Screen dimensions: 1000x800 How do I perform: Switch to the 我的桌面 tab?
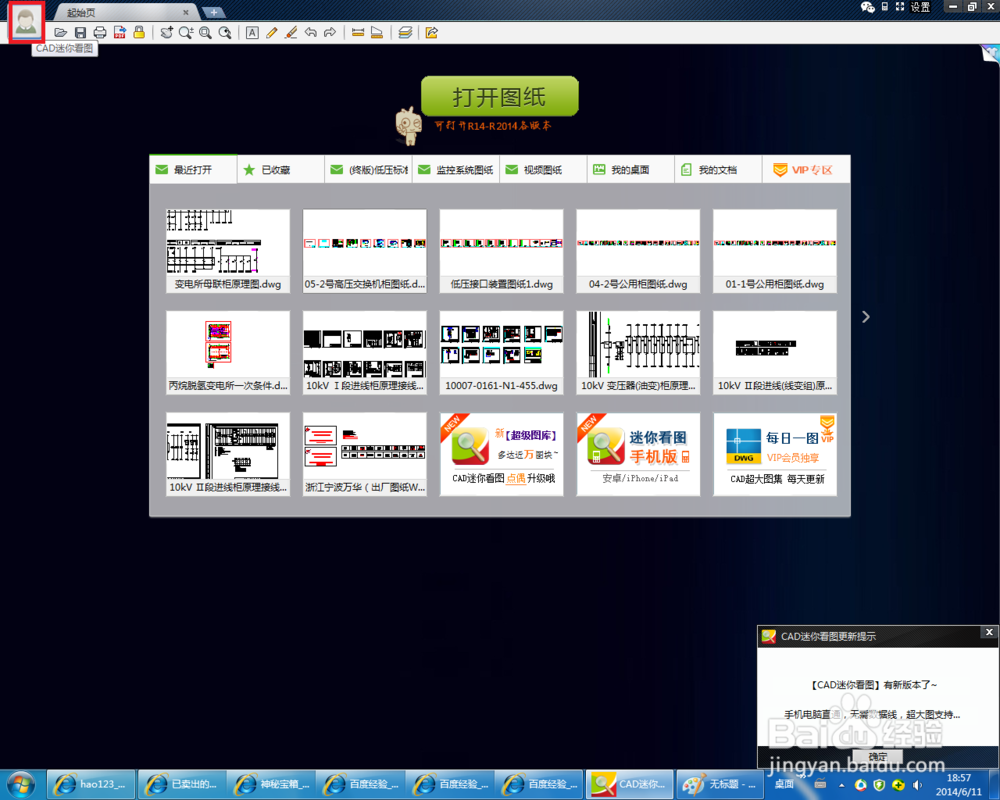[630, 170]
